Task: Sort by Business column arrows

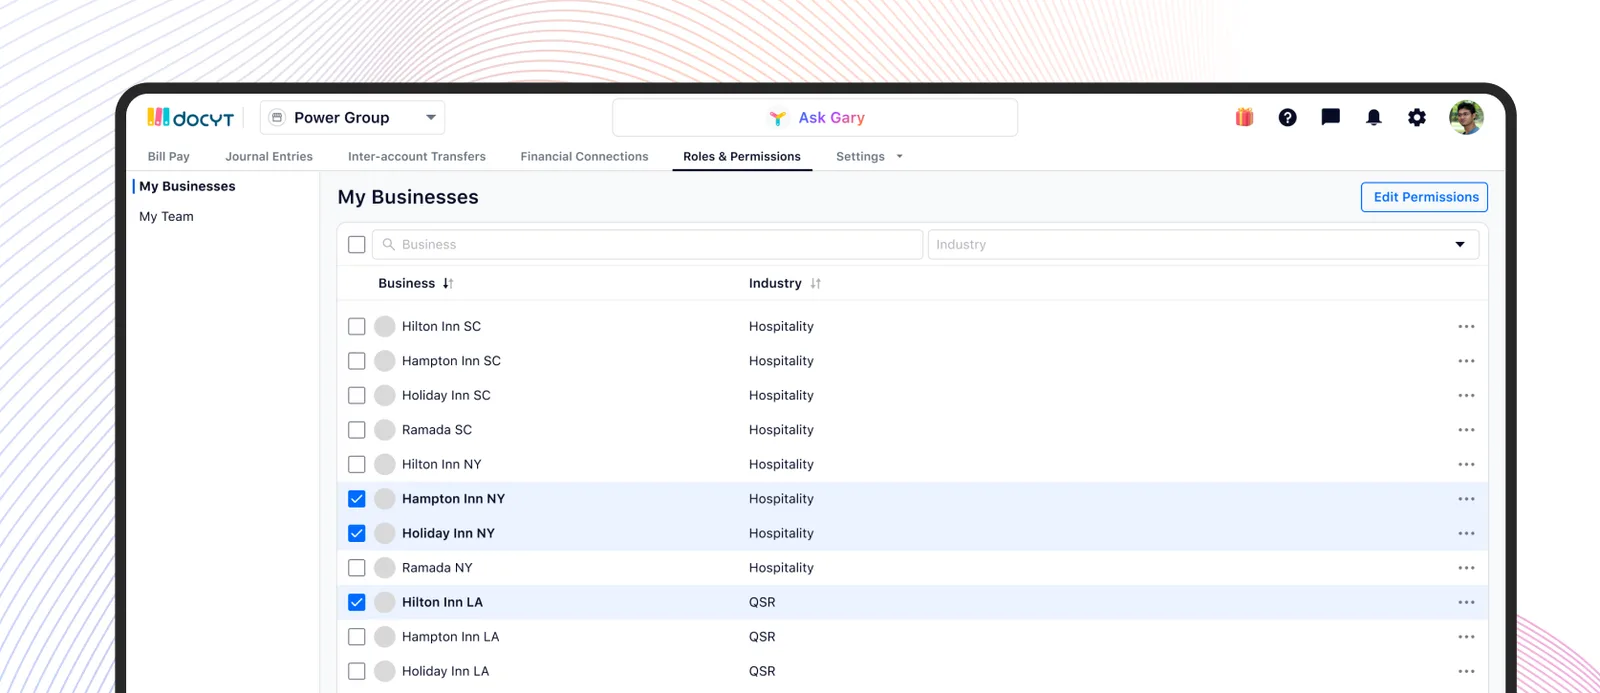Action: tap(448, 284)
